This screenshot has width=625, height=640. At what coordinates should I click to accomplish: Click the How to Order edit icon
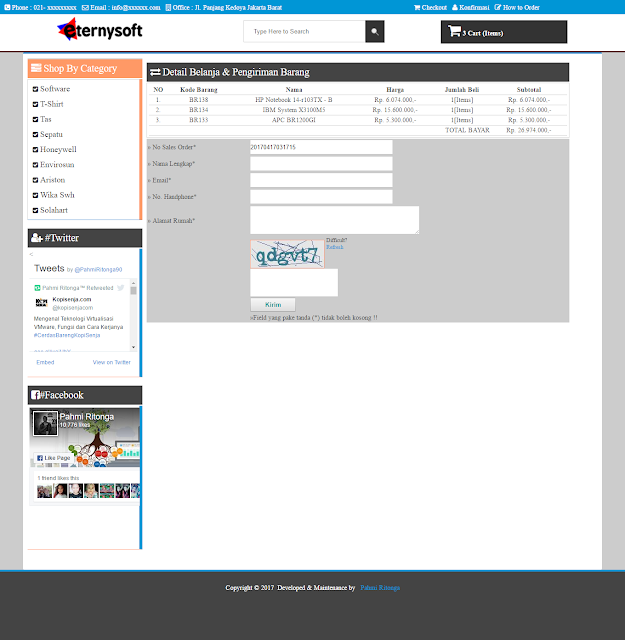(x=498, y=7)
